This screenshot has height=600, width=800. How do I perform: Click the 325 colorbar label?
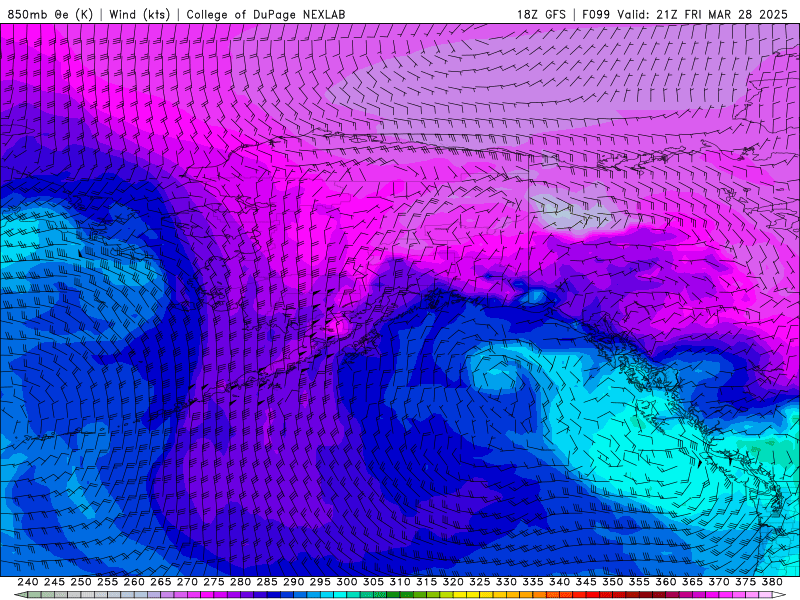(x=479, y=582)
